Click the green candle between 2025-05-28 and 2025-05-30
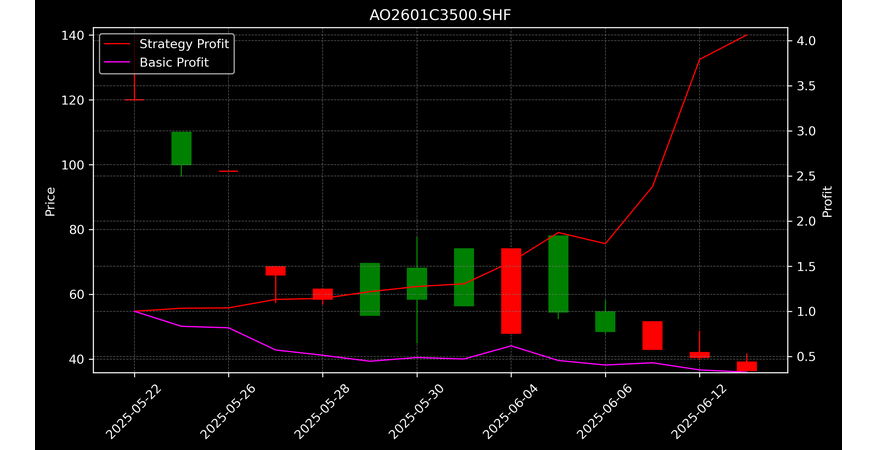The width and height of the screenshot is (878, 450). 370,289
